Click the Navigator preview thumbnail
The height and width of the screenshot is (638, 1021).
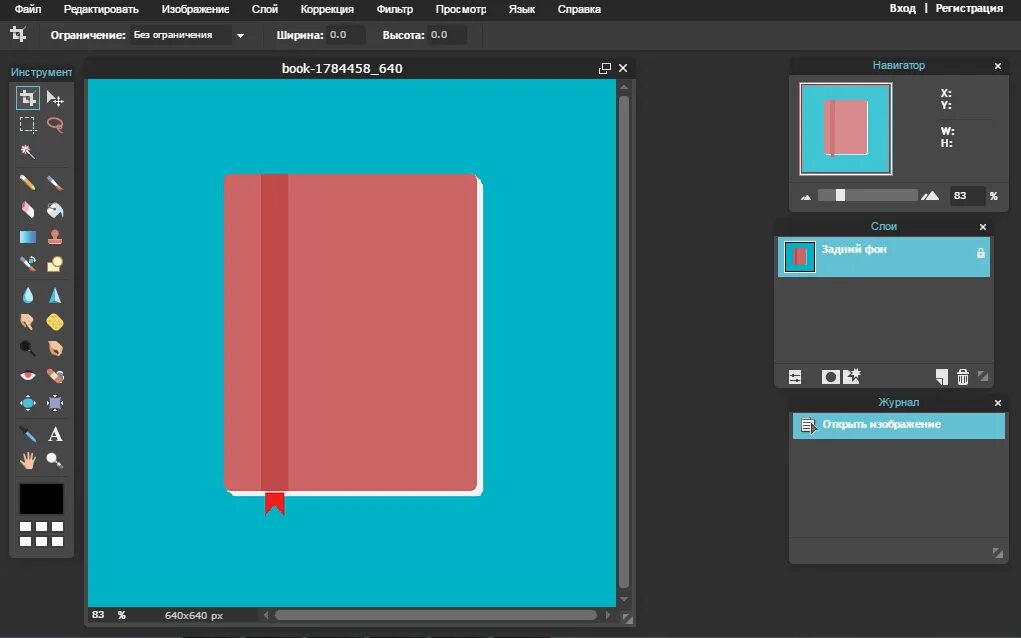[845, 129]
